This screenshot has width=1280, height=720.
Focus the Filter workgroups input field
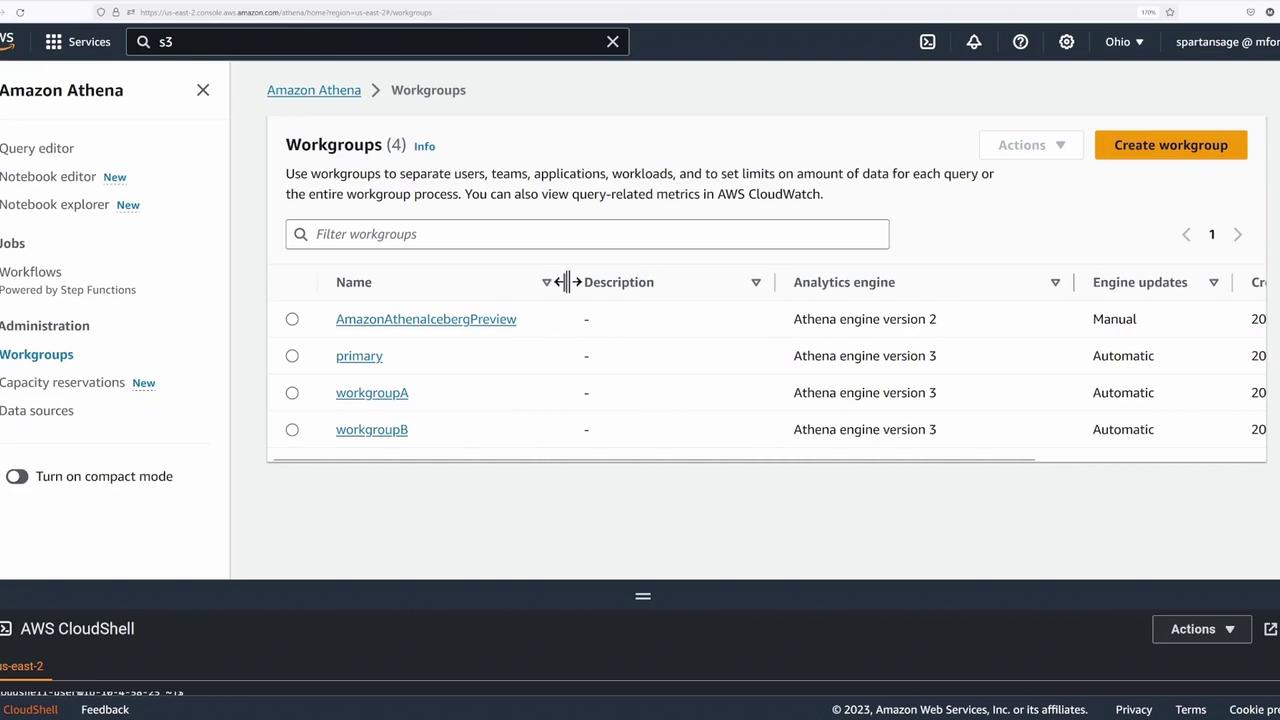click(587, 234)
